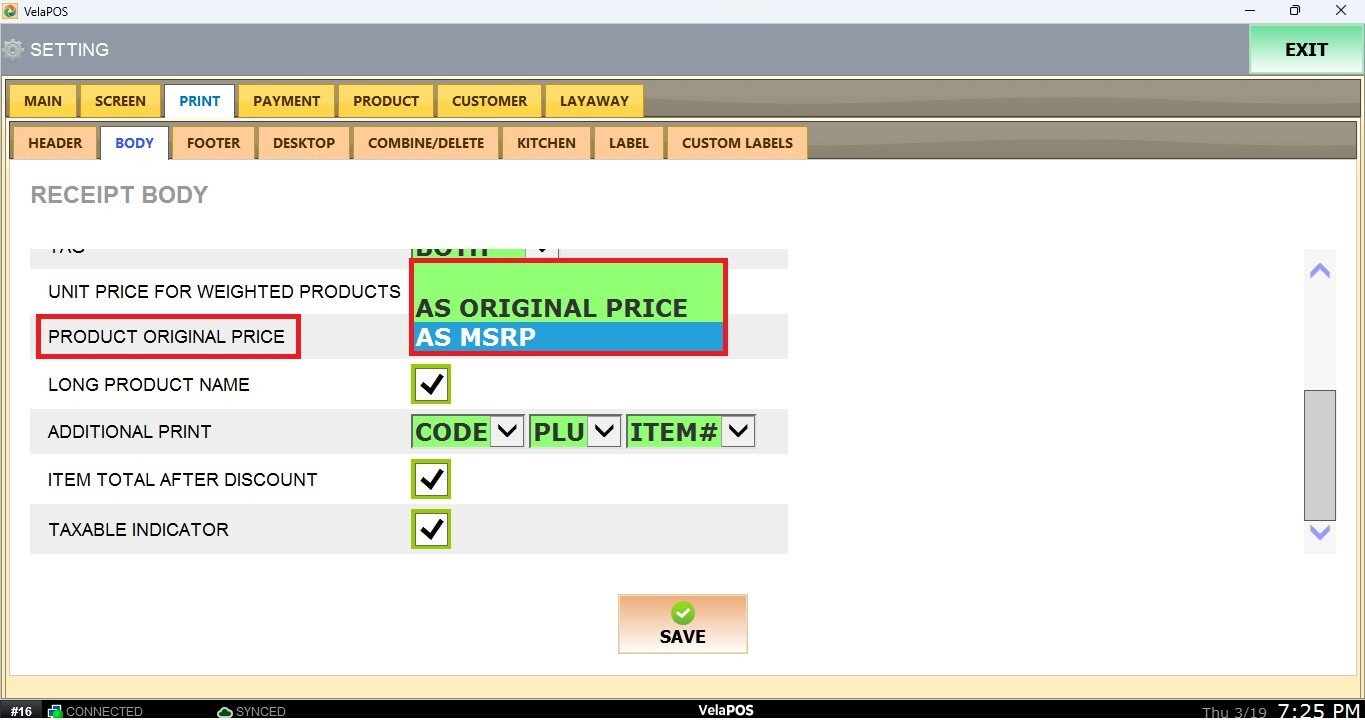
Task: Expand the PLU dropdown
Action: 604,432
